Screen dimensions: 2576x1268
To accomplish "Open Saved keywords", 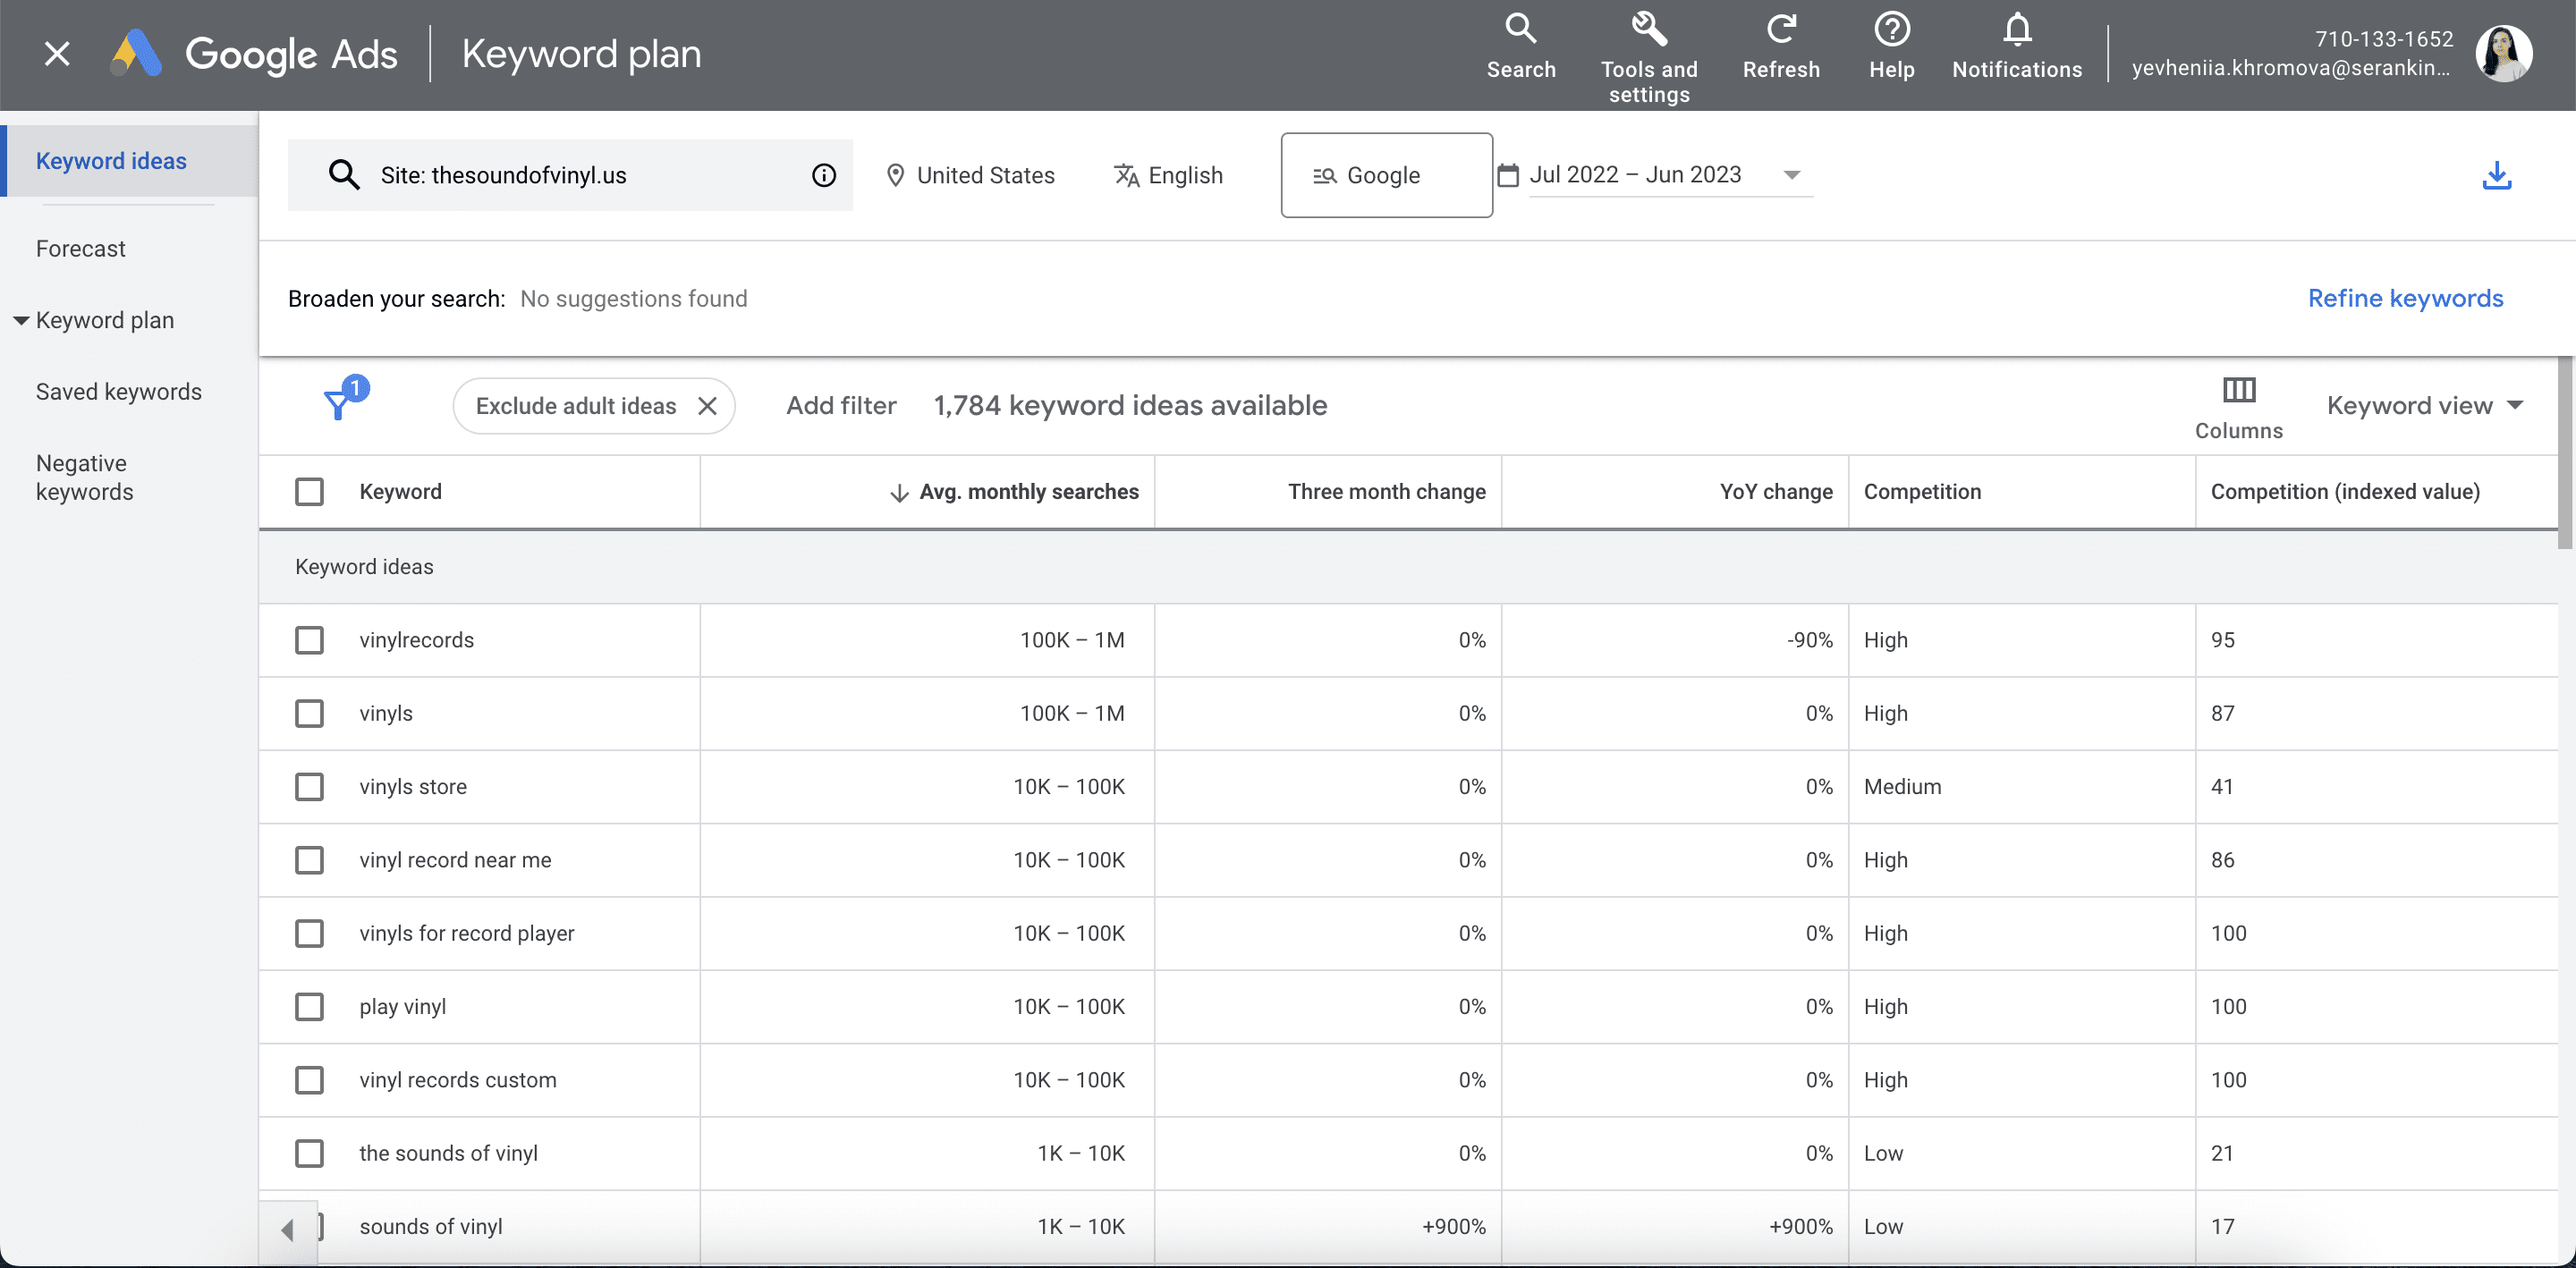I will point(118,391).
